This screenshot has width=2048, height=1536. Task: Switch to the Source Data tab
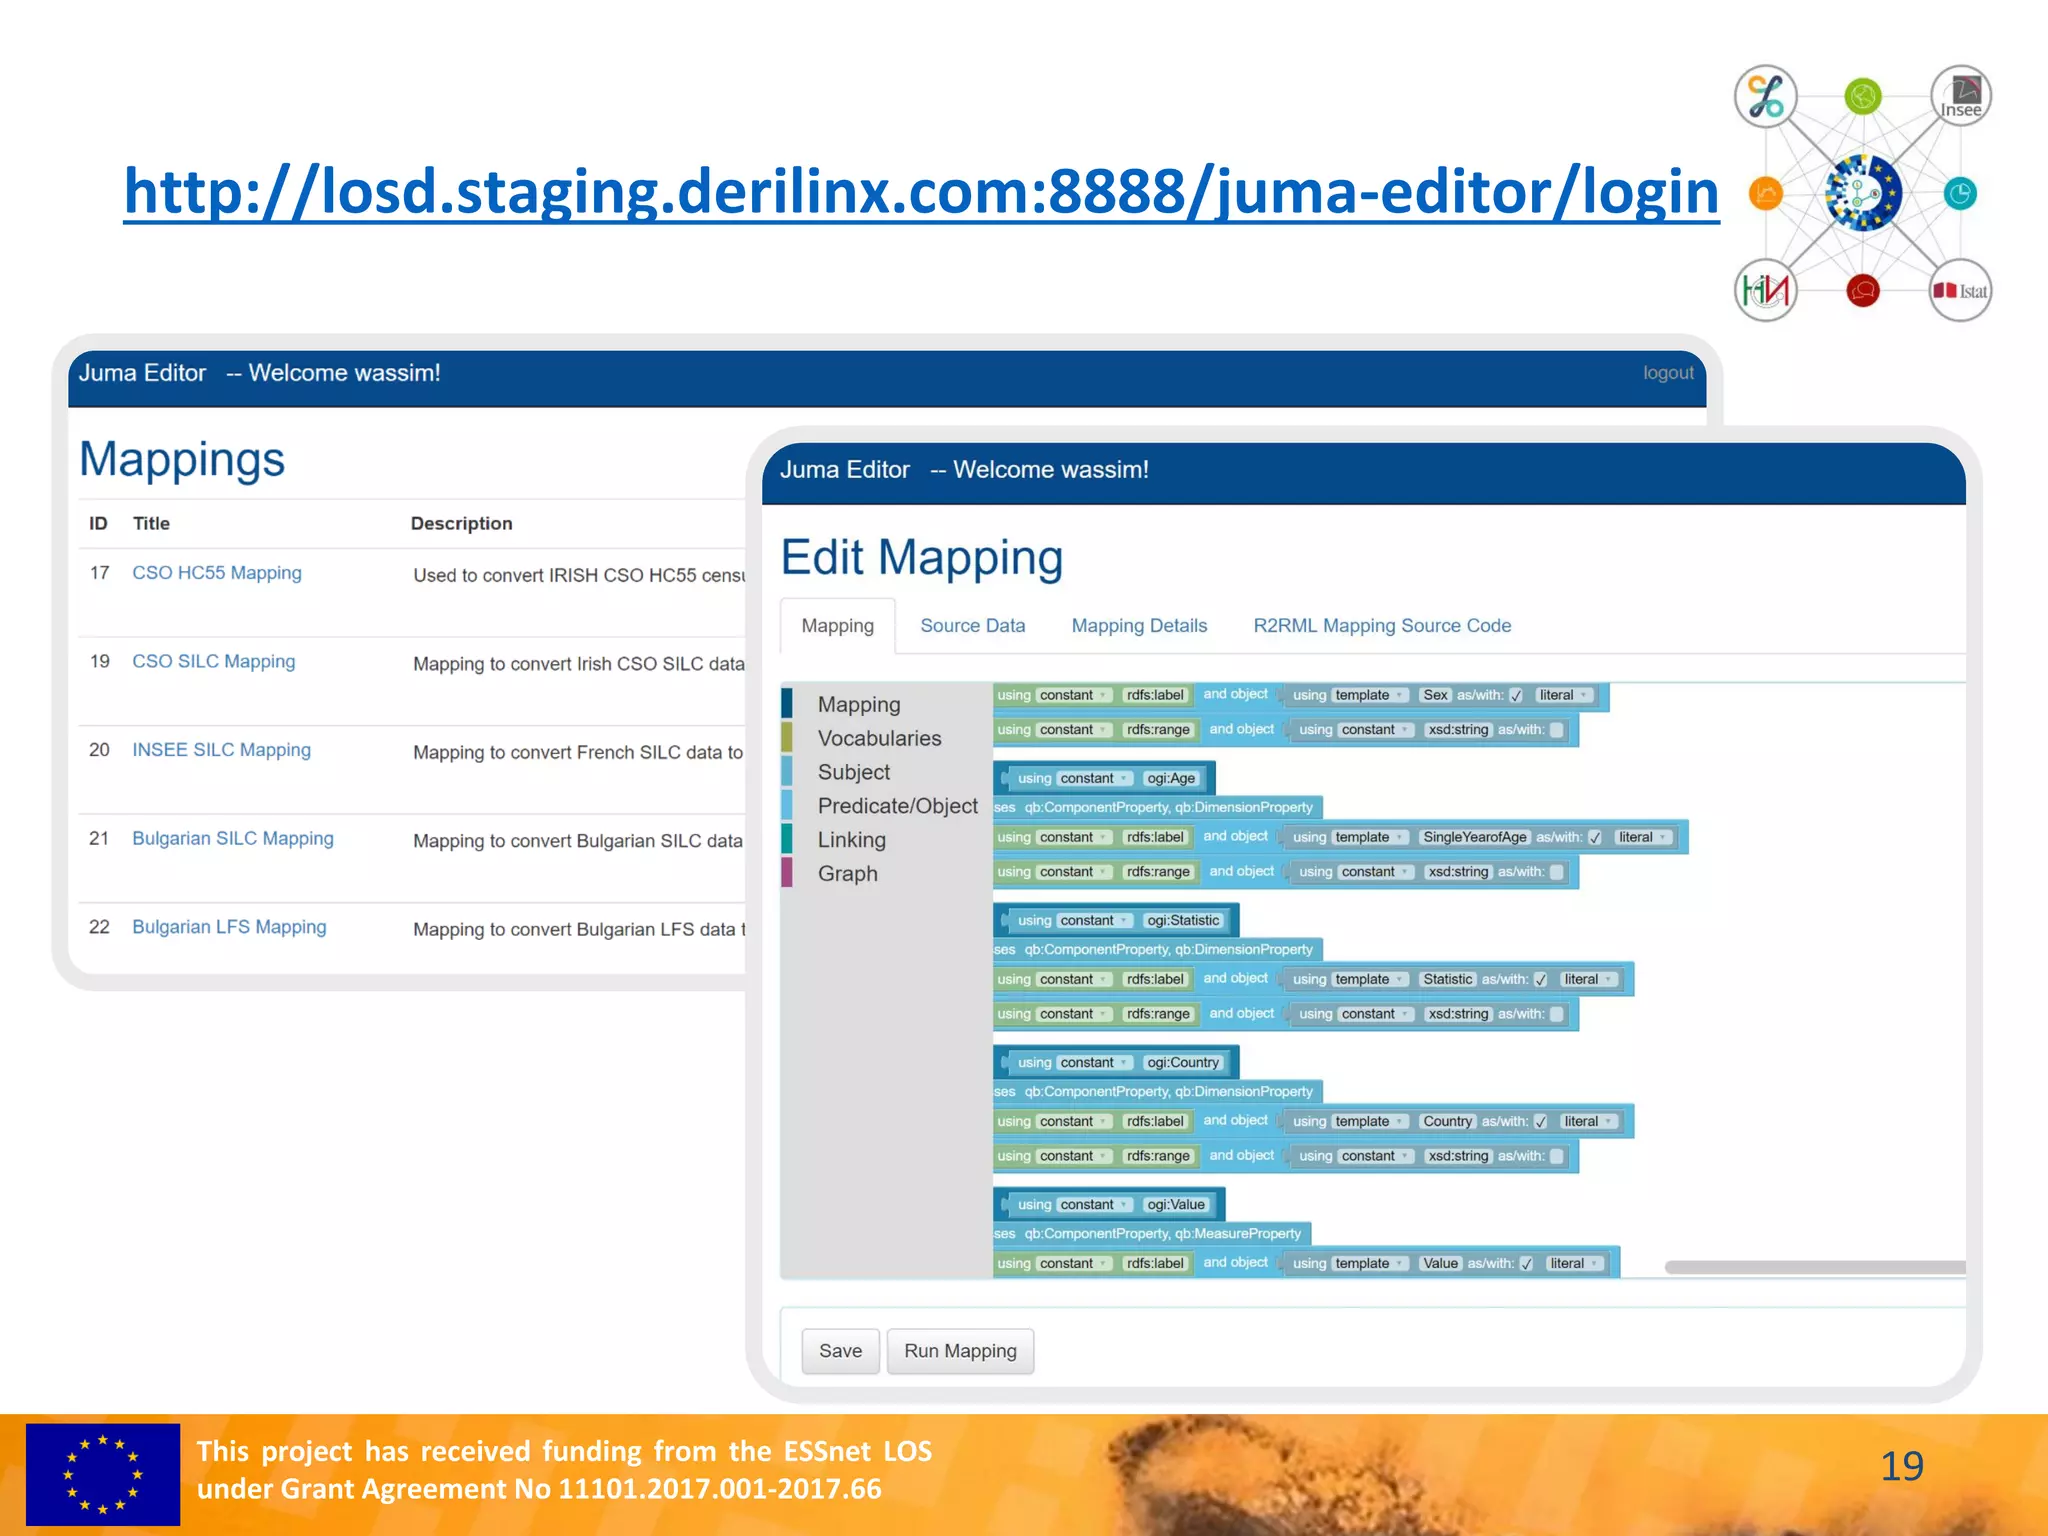pyautogui.click(x=973, y=626)
